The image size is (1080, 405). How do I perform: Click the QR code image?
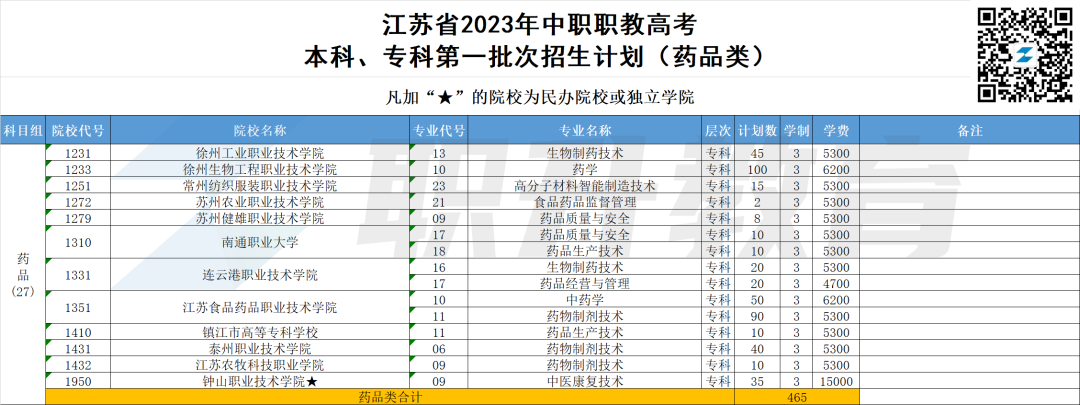[1024, 53]
